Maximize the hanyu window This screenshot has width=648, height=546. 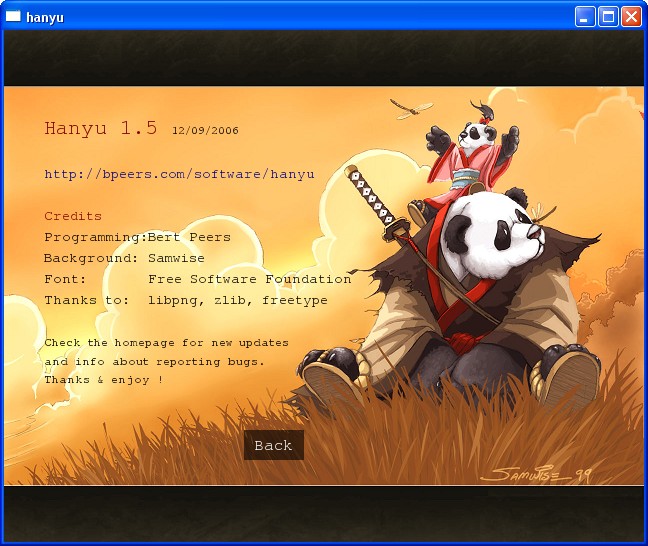coord(608,17)
